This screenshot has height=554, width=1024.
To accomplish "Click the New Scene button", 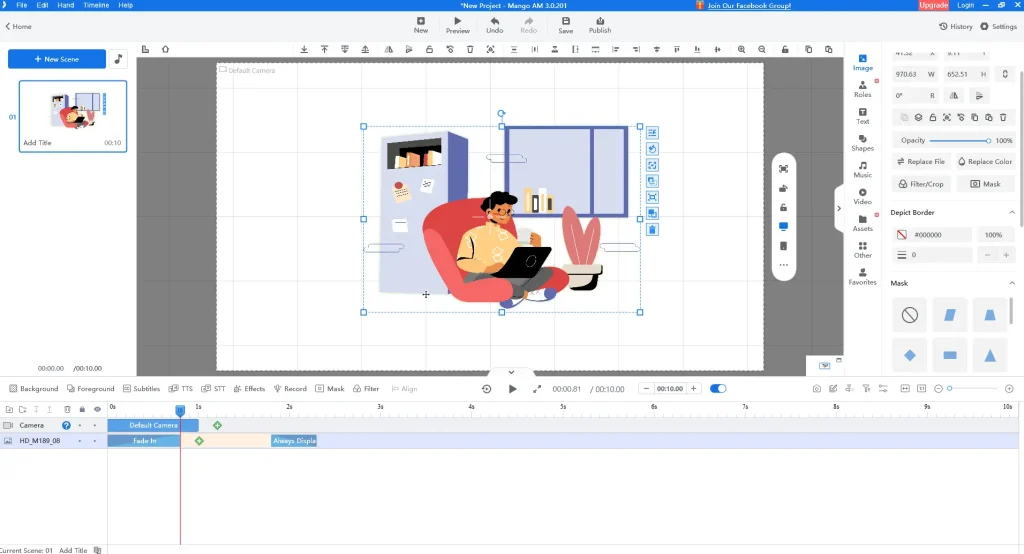I will click(57, 59).
